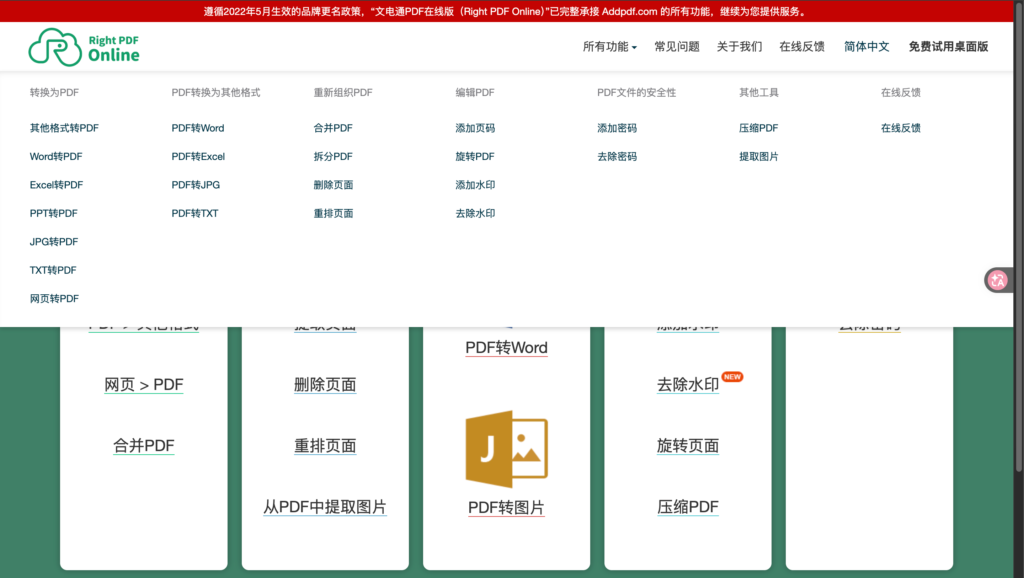Choose 旋转PDF menu entry

click(x=475, y=156)
